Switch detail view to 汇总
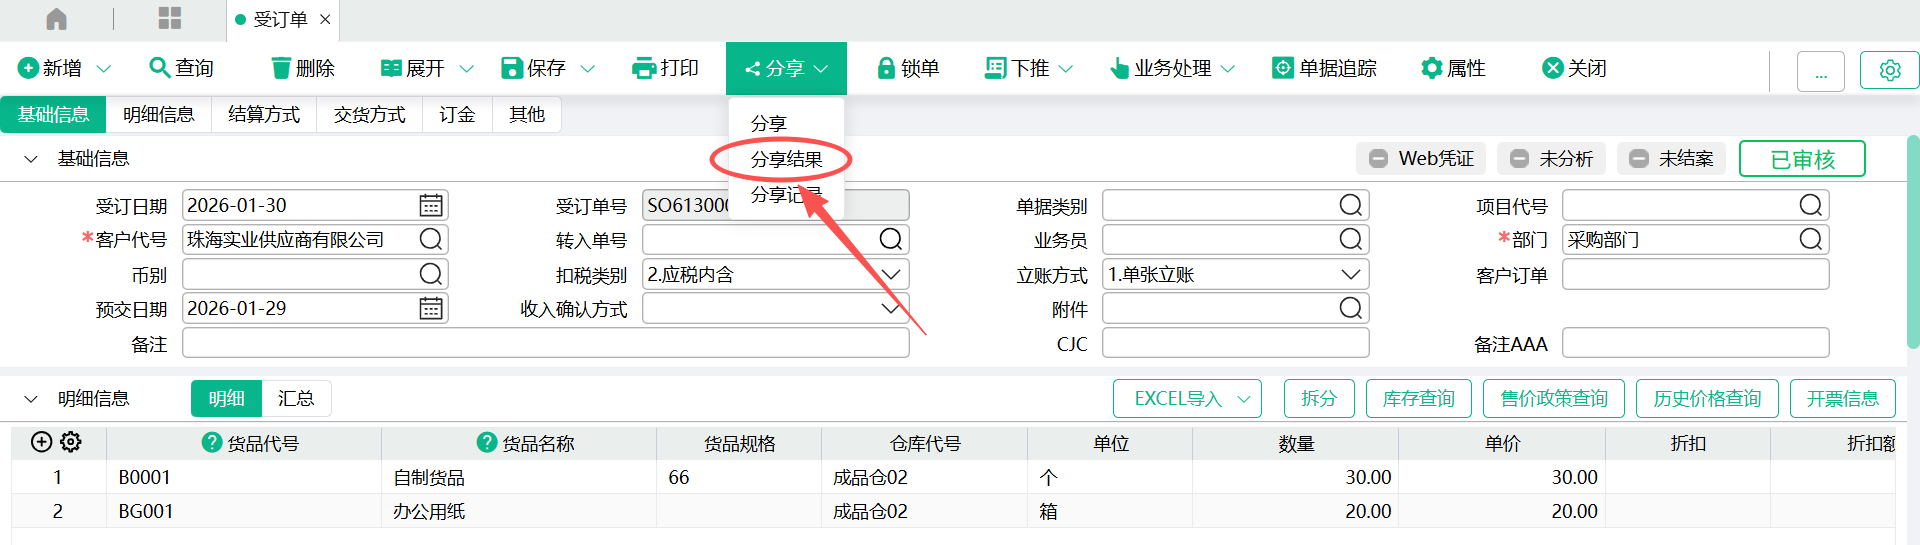 click(x=296, y=399)
